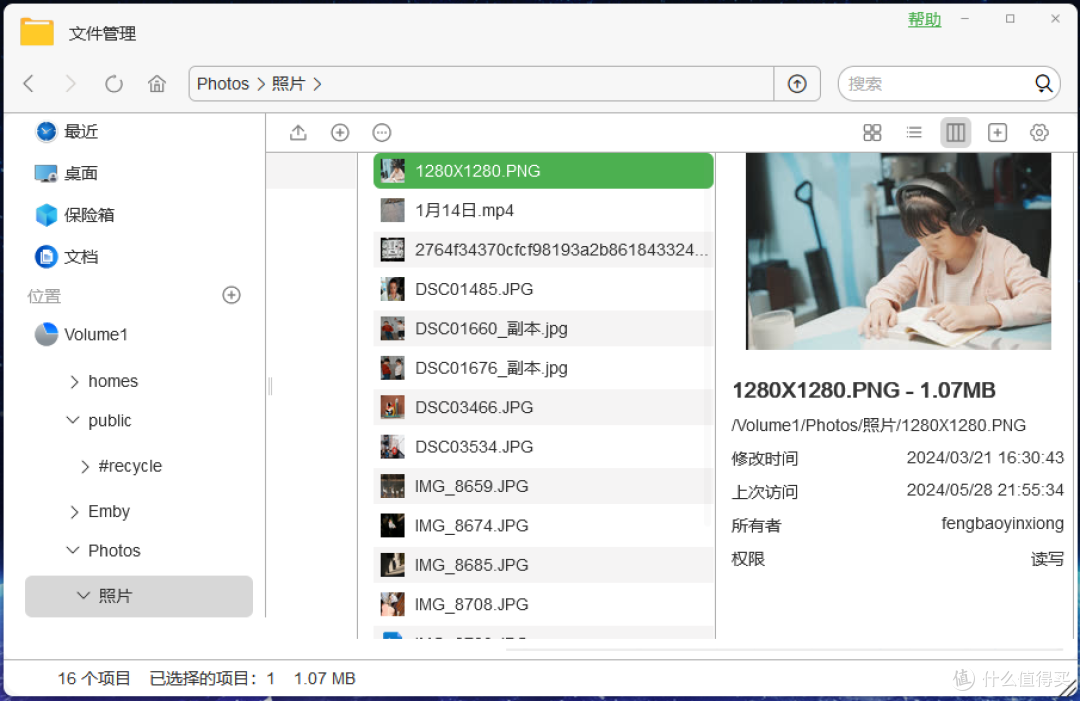Select IMG_8708.JPG
Viewport: 1080px width, 701px height.
coord(543,604)
